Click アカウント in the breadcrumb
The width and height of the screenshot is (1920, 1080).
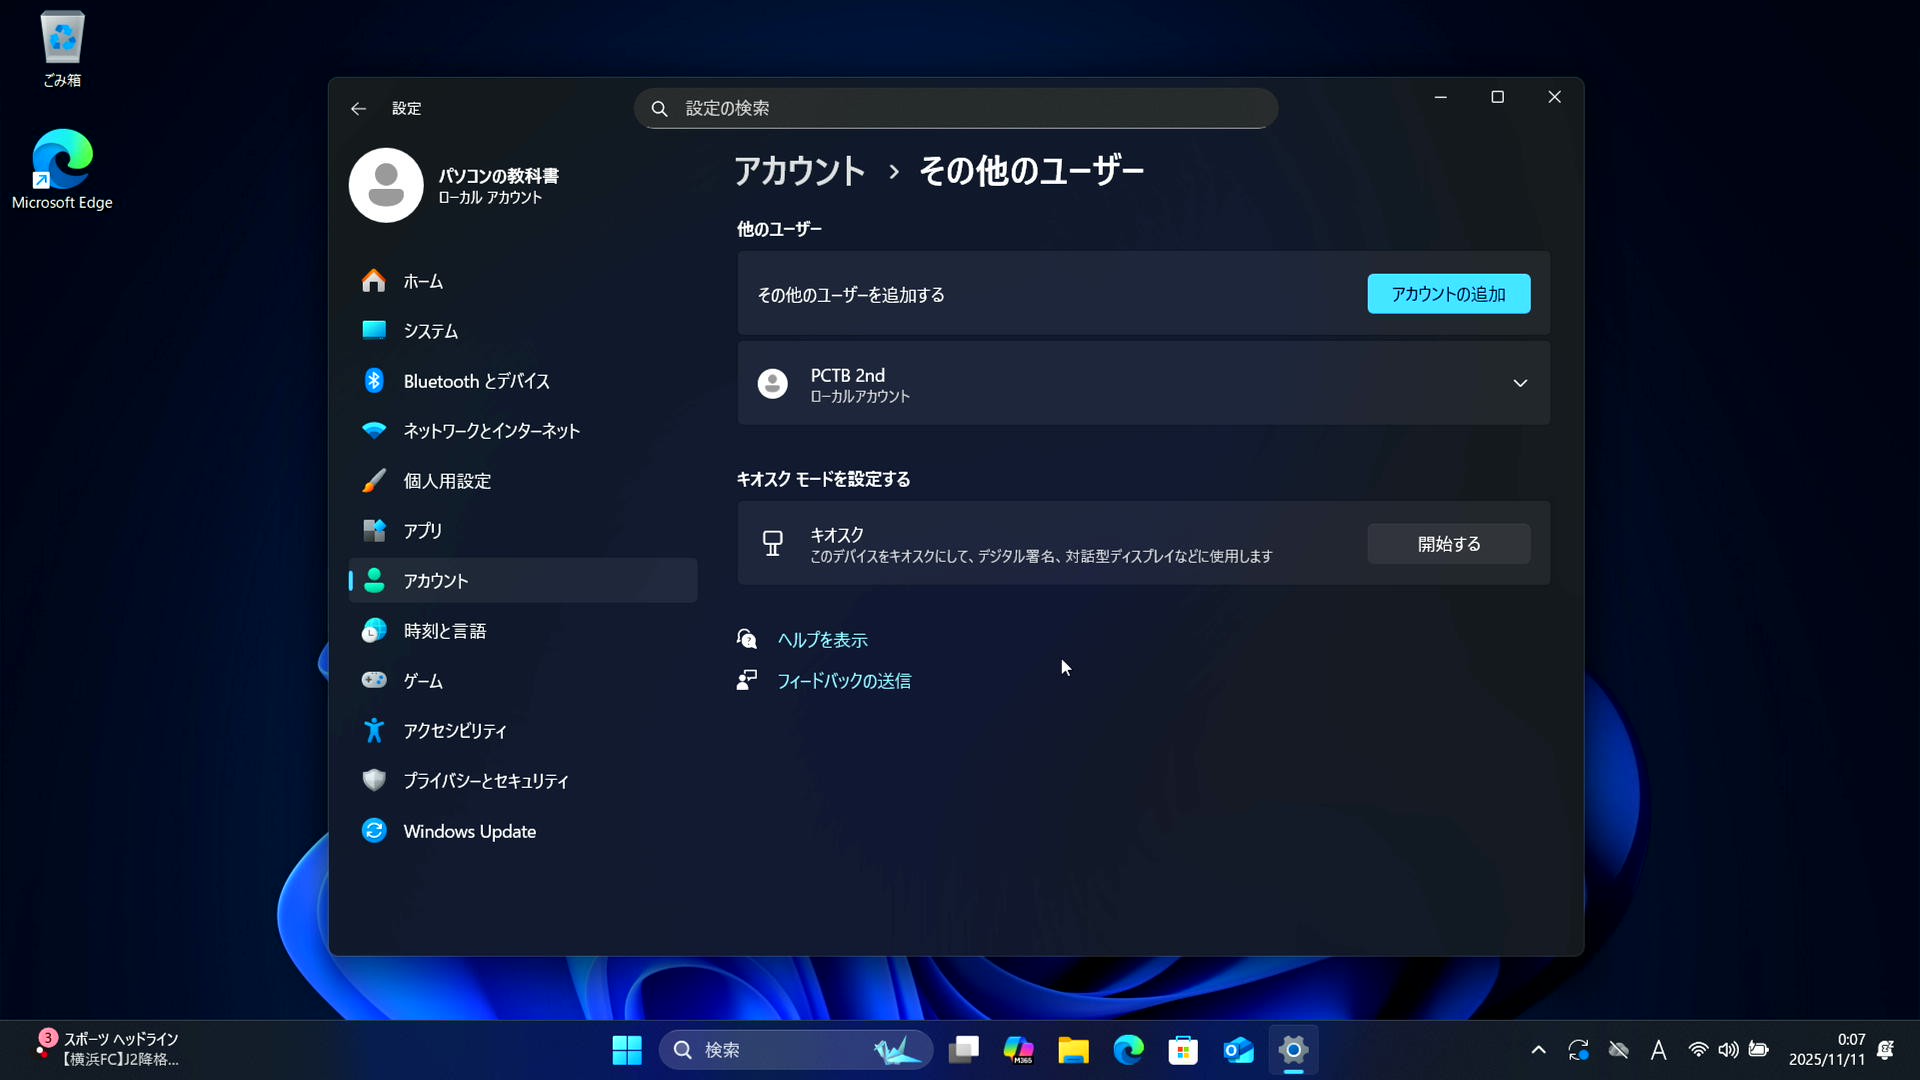tap(800, 171)
